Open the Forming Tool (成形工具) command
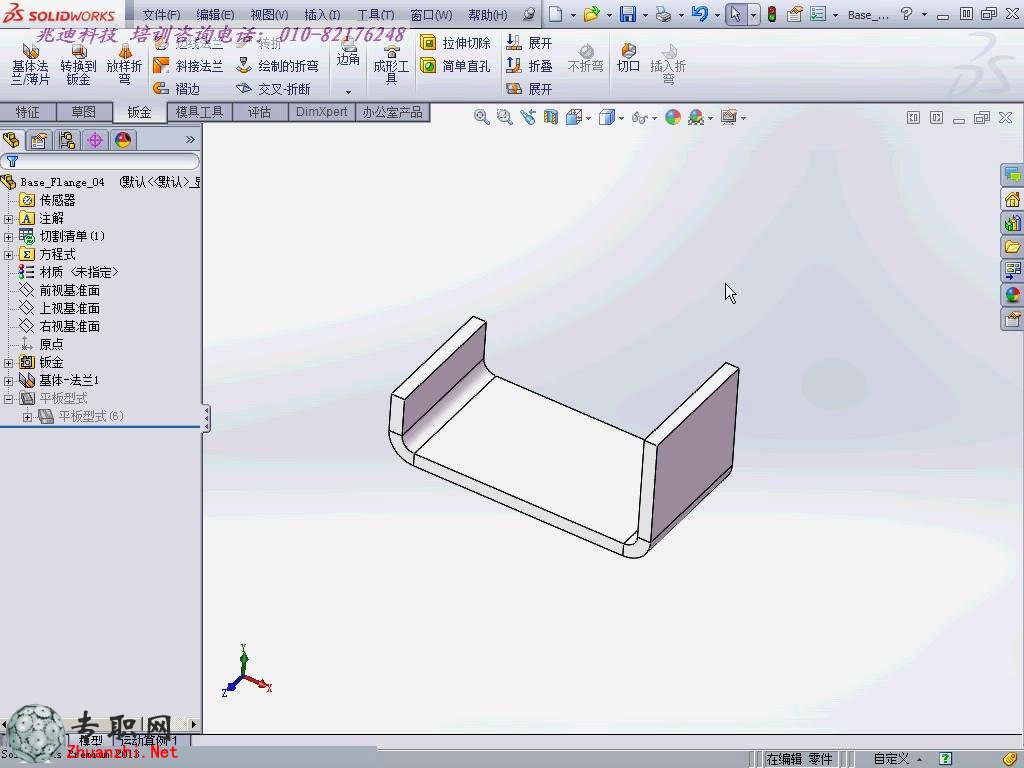 [391, 64]
